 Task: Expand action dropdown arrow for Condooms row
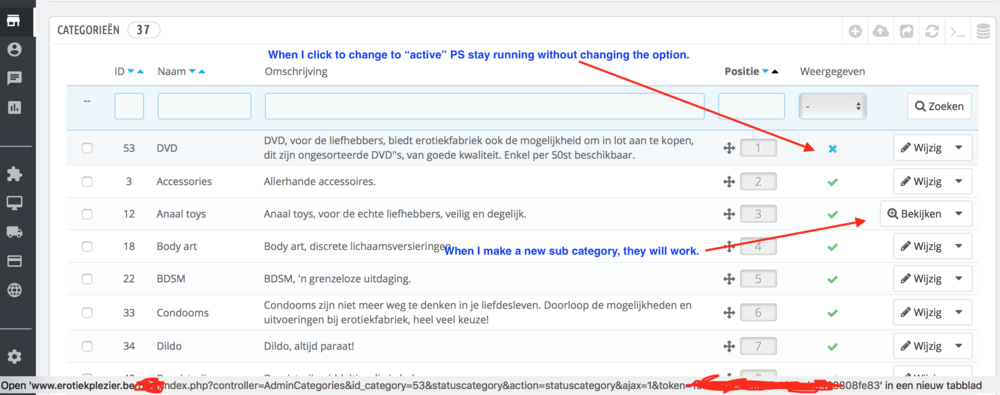point(959,313)
